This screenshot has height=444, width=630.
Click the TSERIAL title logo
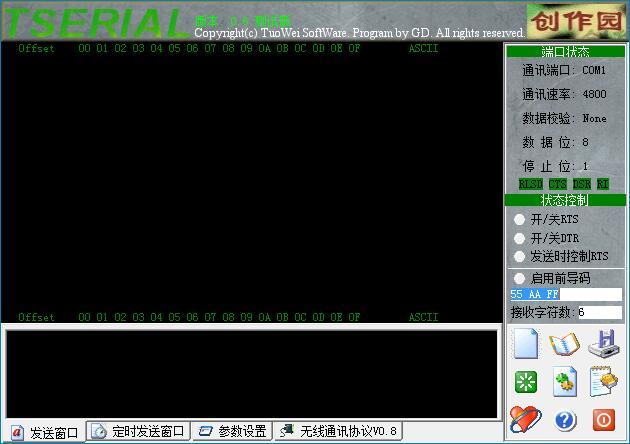tap(98, 23)
